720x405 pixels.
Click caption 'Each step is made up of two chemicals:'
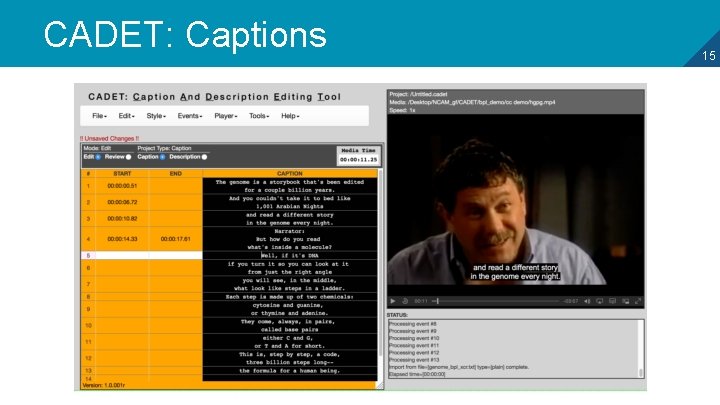290,297
